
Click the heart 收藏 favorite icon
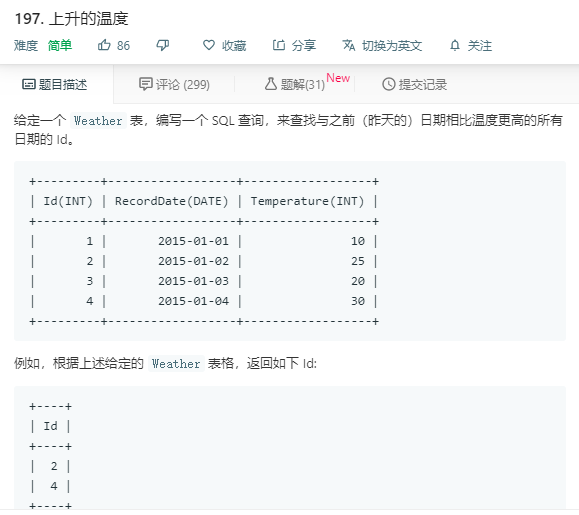coord(209,45)
